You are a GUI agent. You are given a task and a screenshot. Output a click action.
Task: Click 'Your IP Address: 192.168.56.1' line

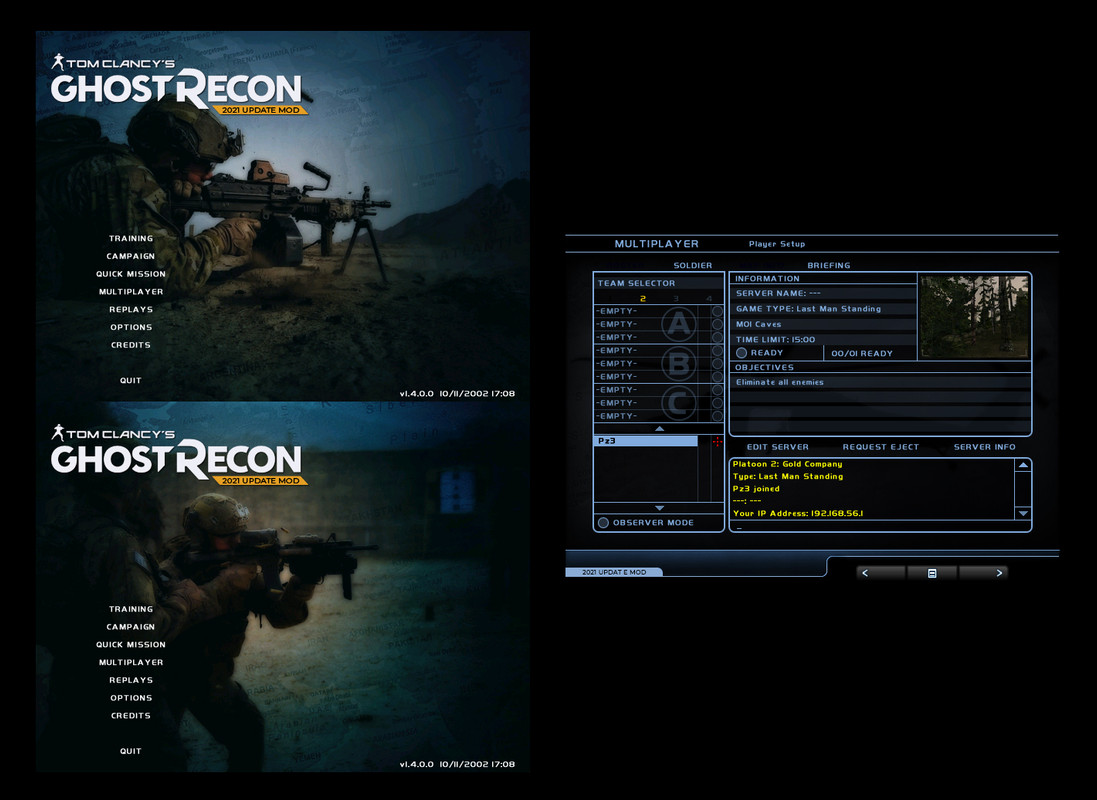(x=798, y=513)
